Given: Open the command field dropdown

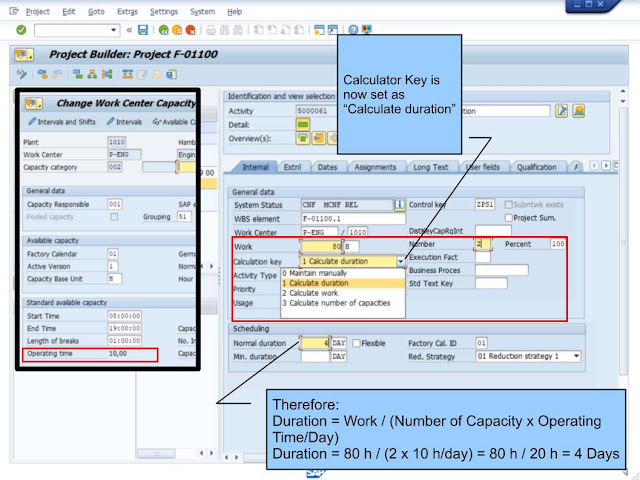Looking at the screenshot, I should 113,30.
